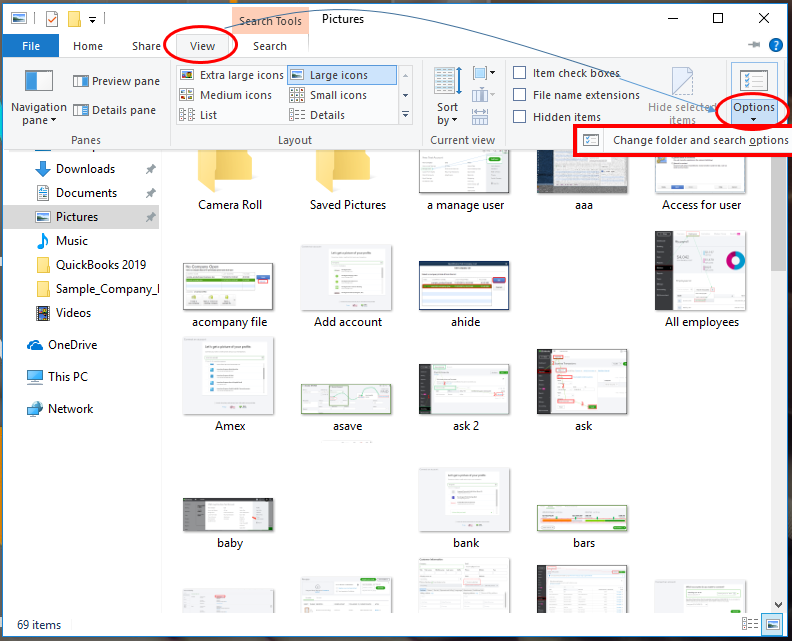Expand the Options dropdown arrow
The width and height of the screenshot is (792, 641).
[754, 119]
